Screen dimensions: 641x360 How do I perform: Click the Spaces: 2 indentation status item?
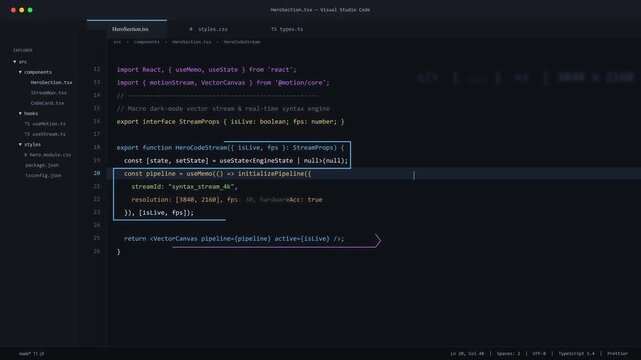click(x=508, y=353)
